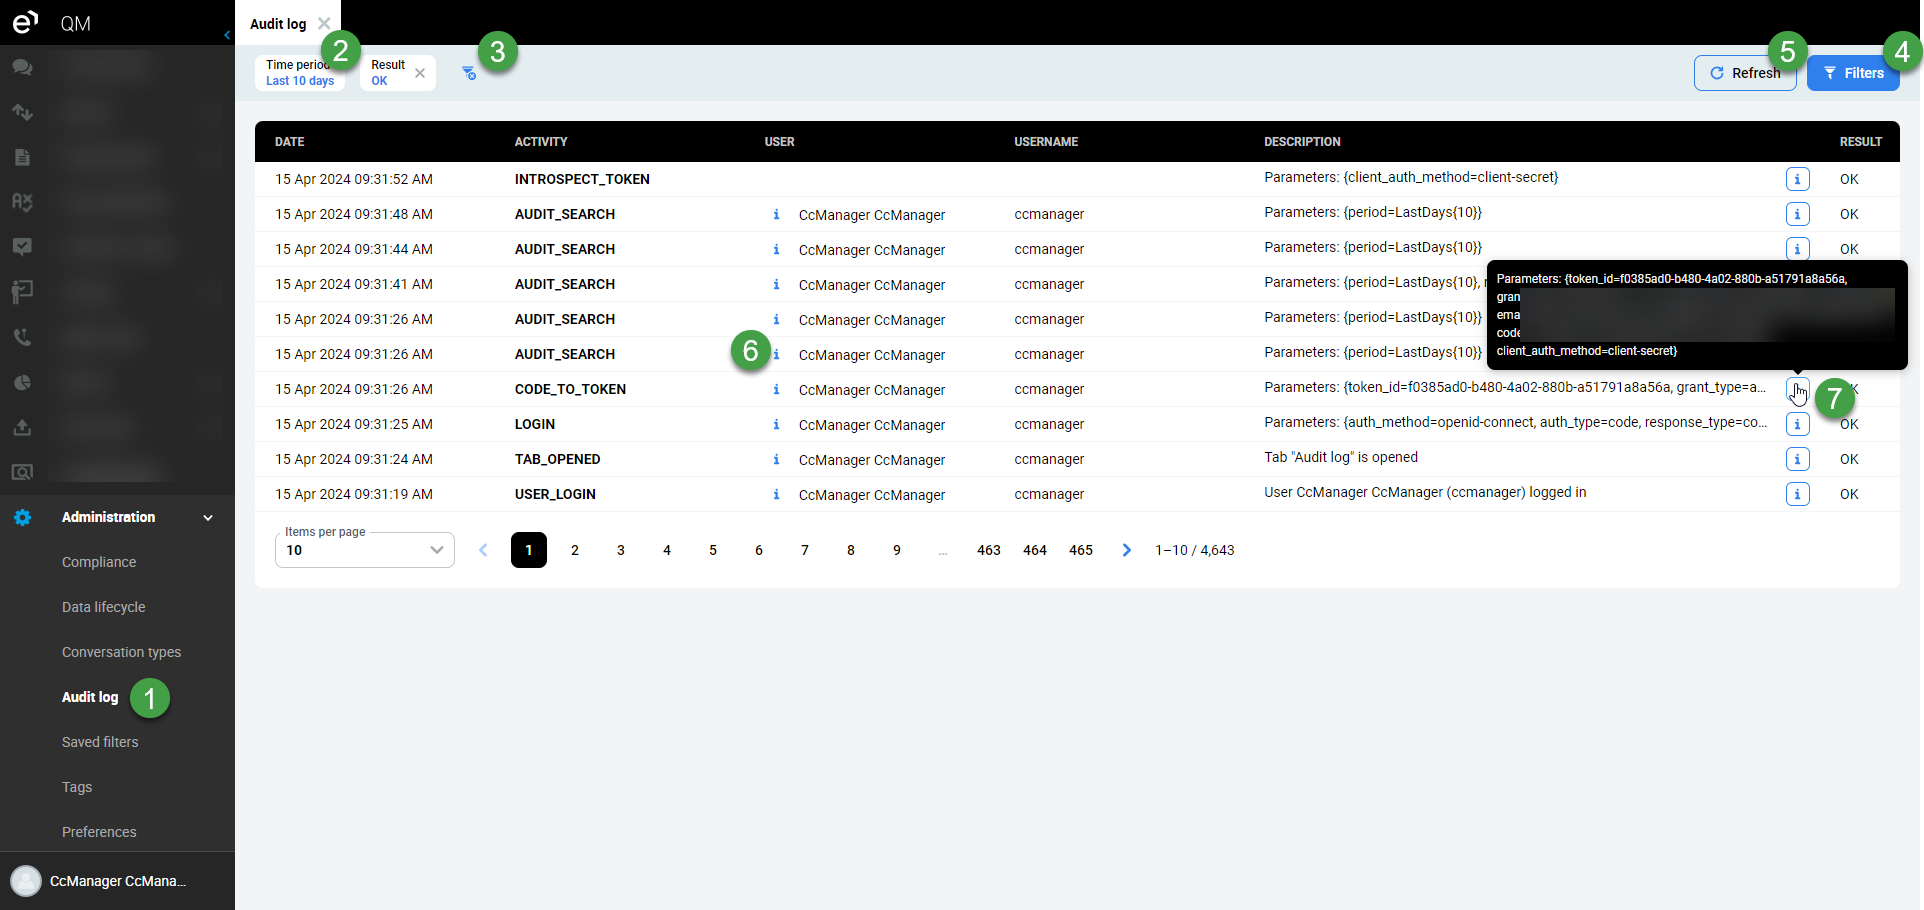The image size is (1924, 910).
Task: Select Saved filters in Administration menu
Action: [x=100, y=742]
